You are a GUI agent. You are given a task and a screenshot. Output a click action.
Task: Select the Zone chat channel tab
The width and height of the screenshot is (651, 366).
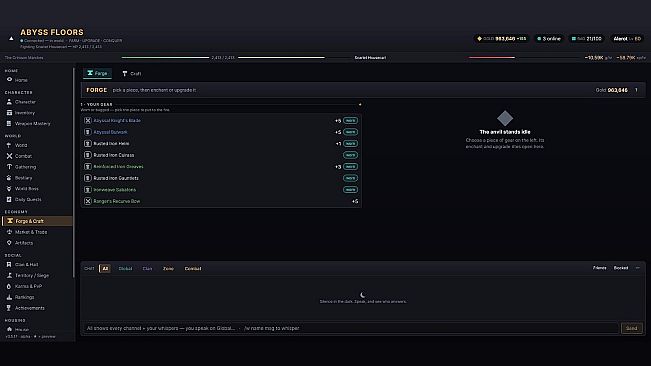click(168, 268)
